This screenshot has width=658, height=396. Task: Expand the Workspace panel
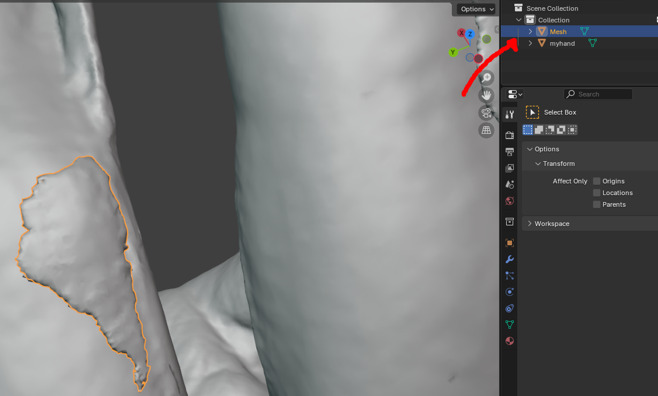coord(530,224)
